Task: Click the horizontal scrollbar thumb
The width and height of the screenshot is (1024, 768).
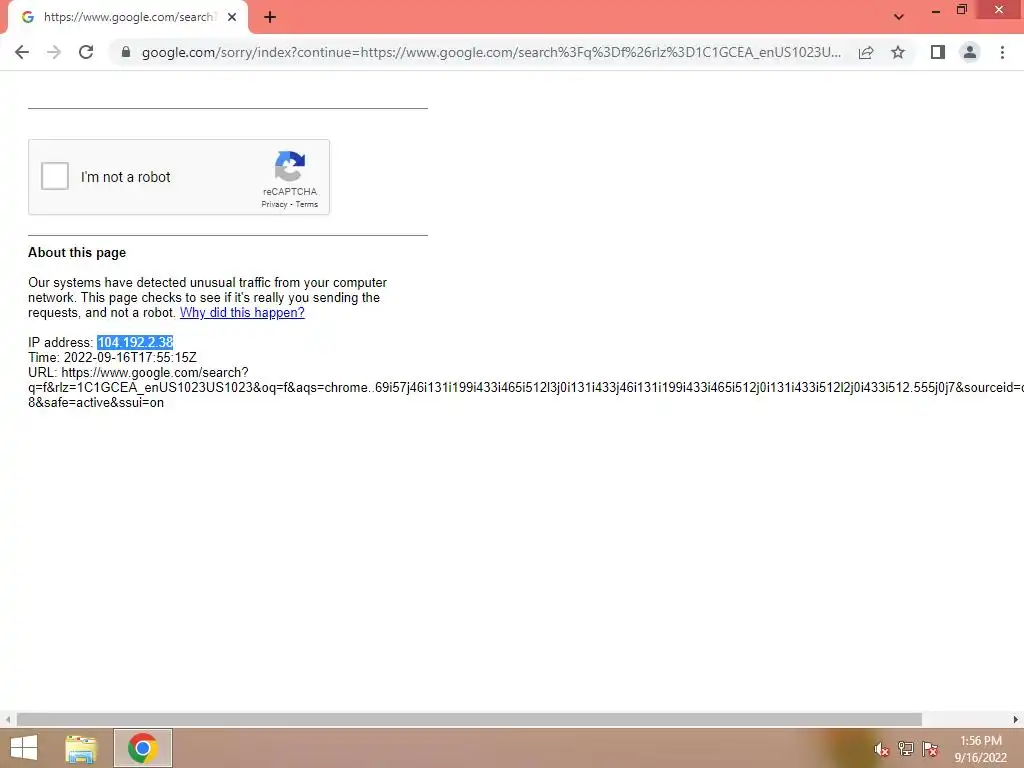Action: tap(469, 719)
